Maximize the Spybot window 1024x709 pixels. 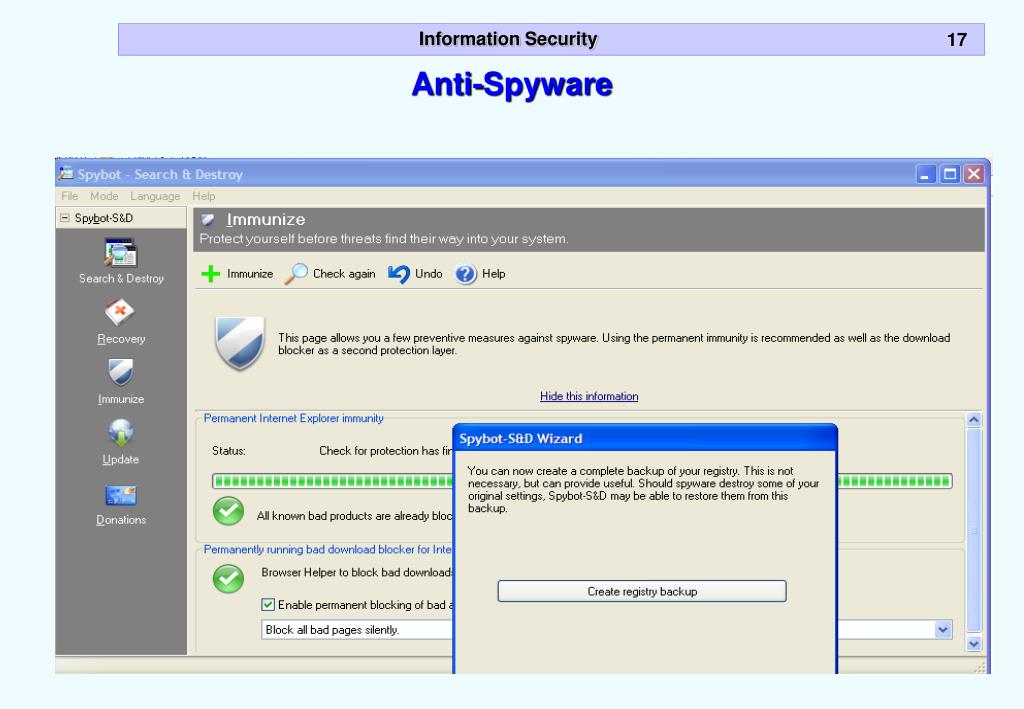tap(950, 174)
